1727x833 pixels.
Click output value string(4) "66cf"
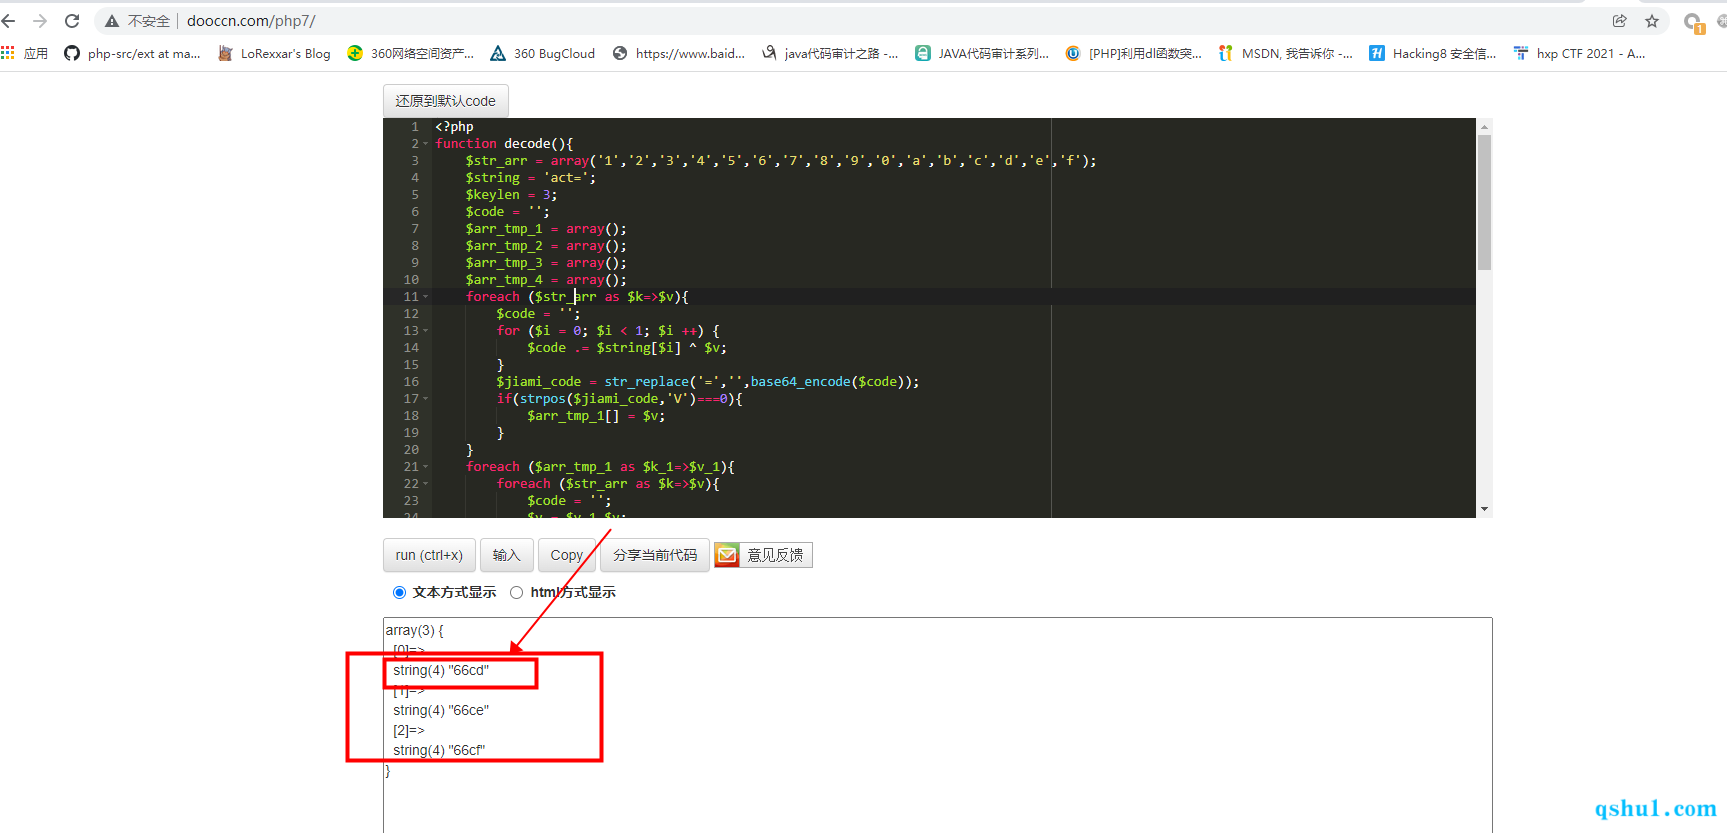click(x=439, y=751)
